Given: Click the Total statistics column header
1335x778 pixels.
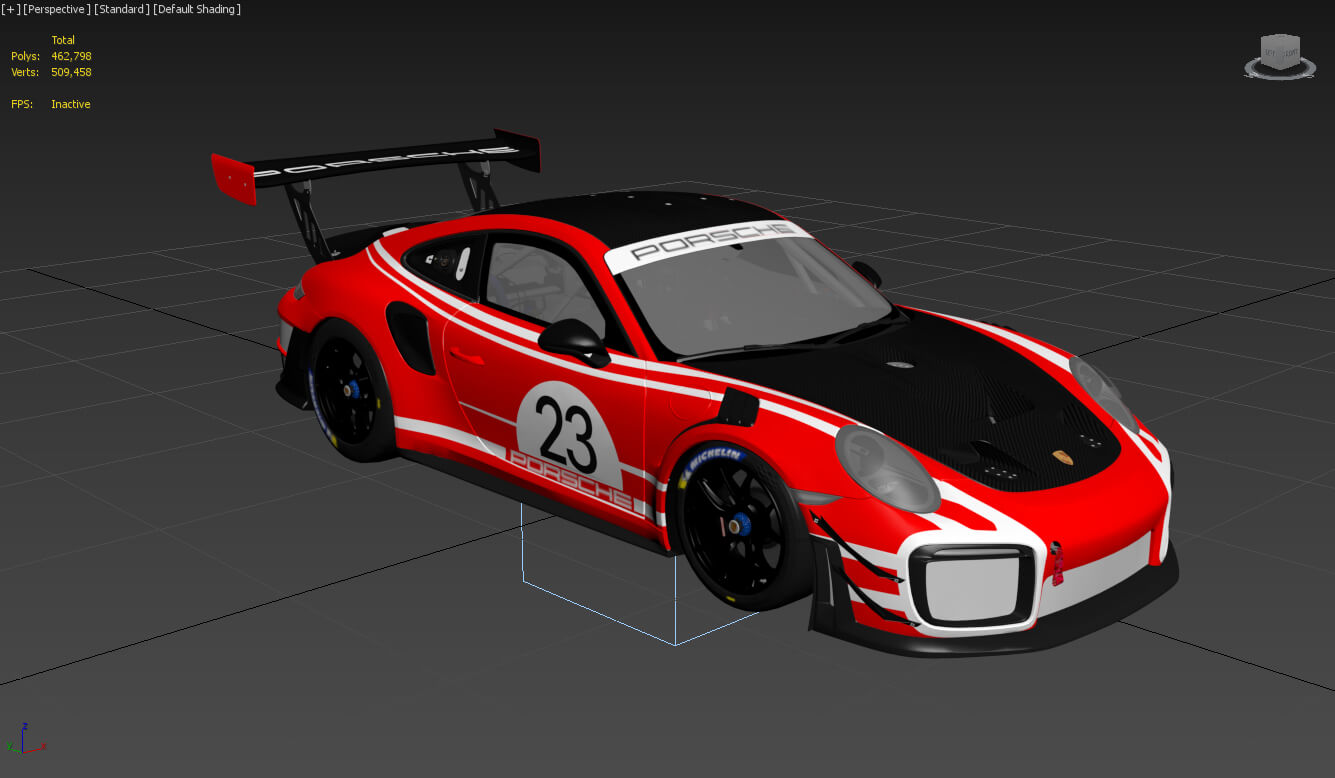Looking at the screenshot, I should click(63, 40).
